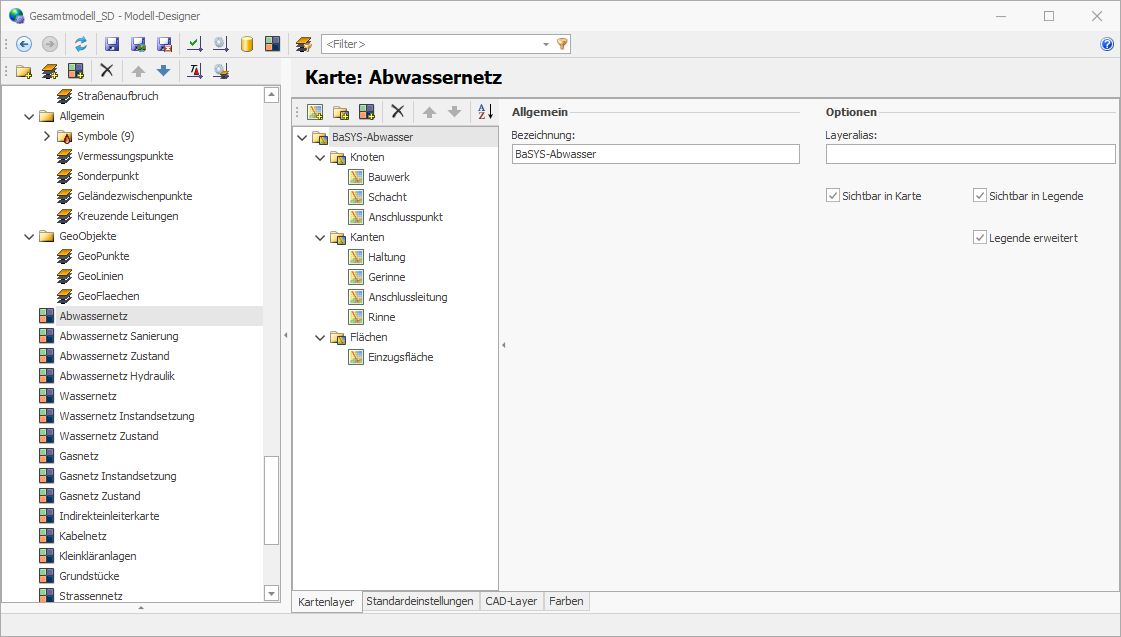Disable the Sichtbar in Karte checkbox
Screen dimensions: 1121x637
tap(832, 195)
